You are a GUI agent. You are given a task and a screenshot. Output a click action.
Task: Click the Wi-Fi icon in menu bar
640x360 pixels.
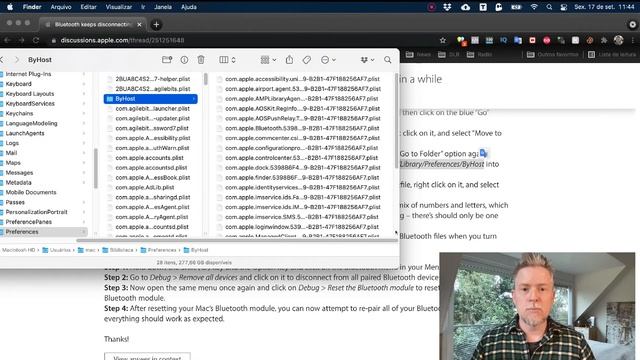pos(534,7)
